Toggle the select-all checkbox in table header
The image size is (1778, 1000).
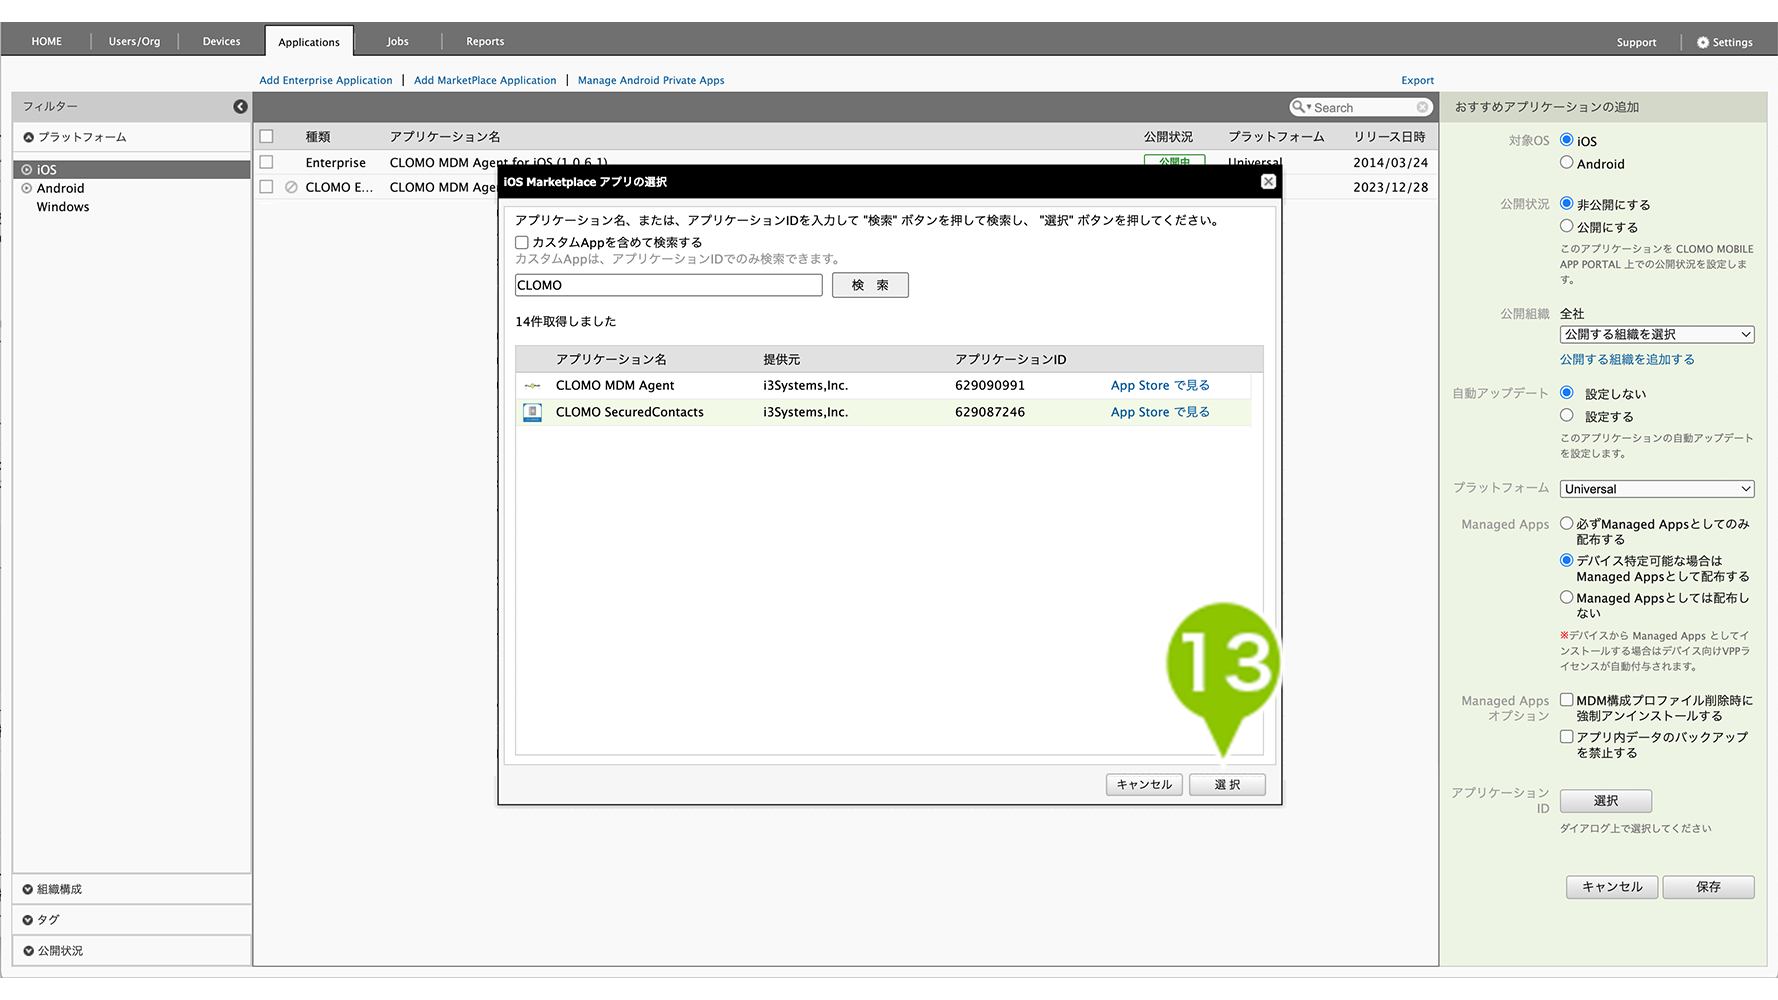pos(266,136)
